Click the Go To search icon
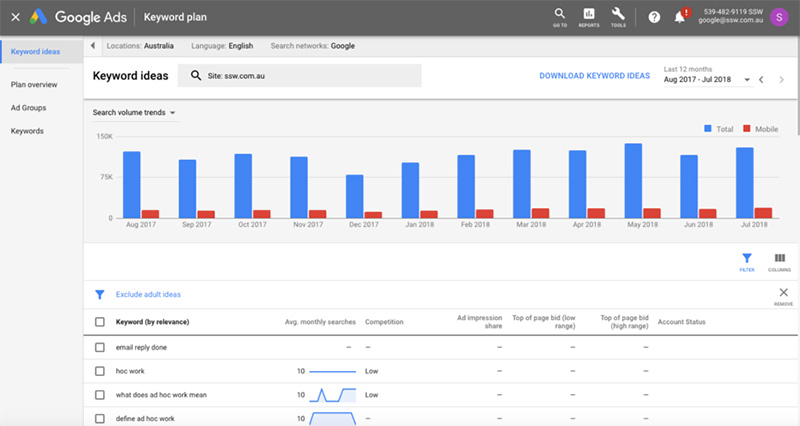Viewport: 800px width, 426px height. [560, 15]
